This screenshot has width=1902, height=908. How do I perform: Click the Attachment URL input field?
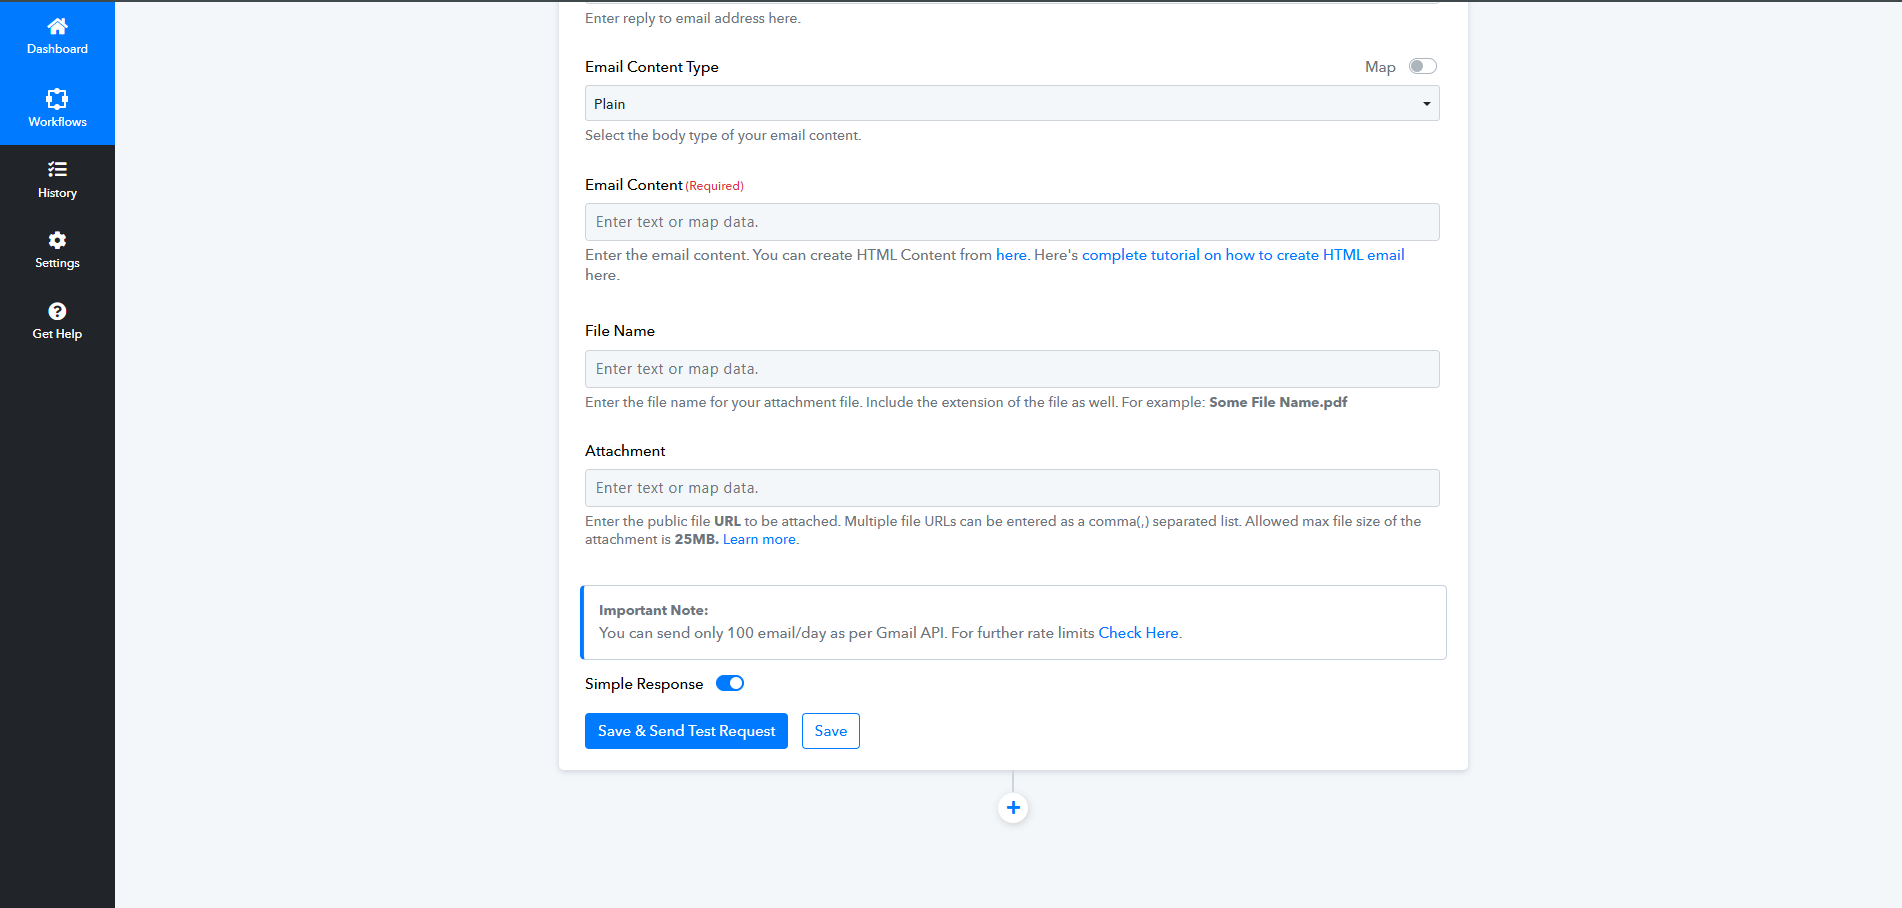[x=1011, y=488]
